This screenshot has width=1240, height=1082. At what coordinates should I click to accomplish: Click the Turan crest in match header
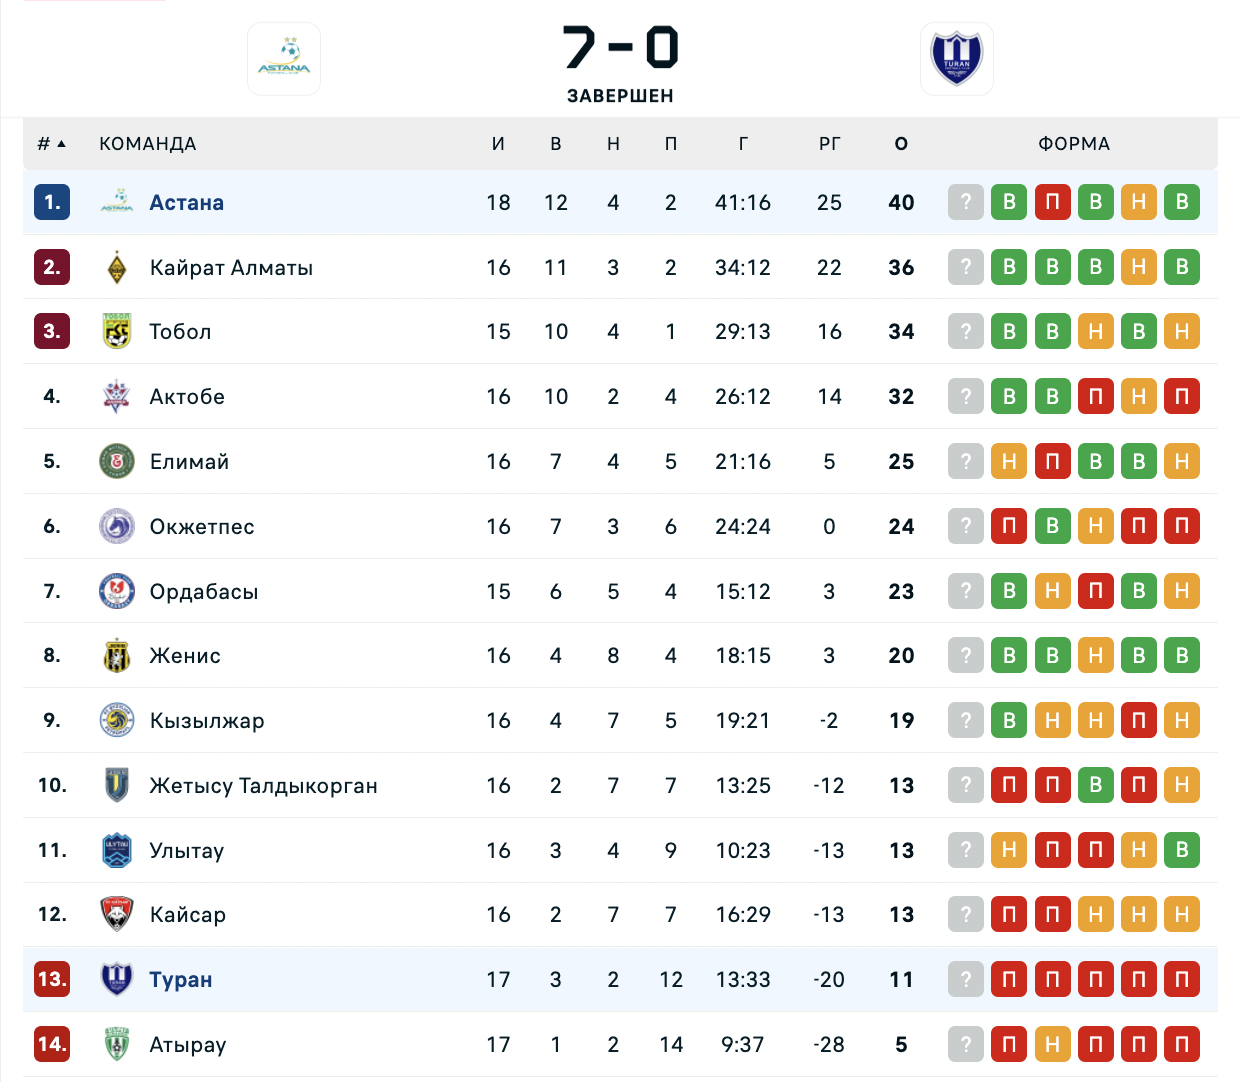(x=957, y=59)
